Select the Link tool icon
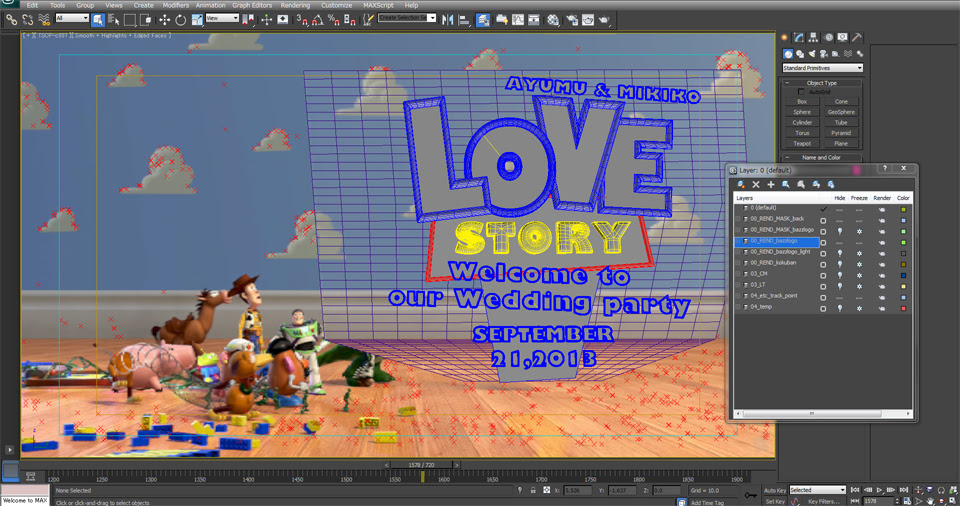Image resolution: width=960 pixels, height=506 pixels. 11,20
